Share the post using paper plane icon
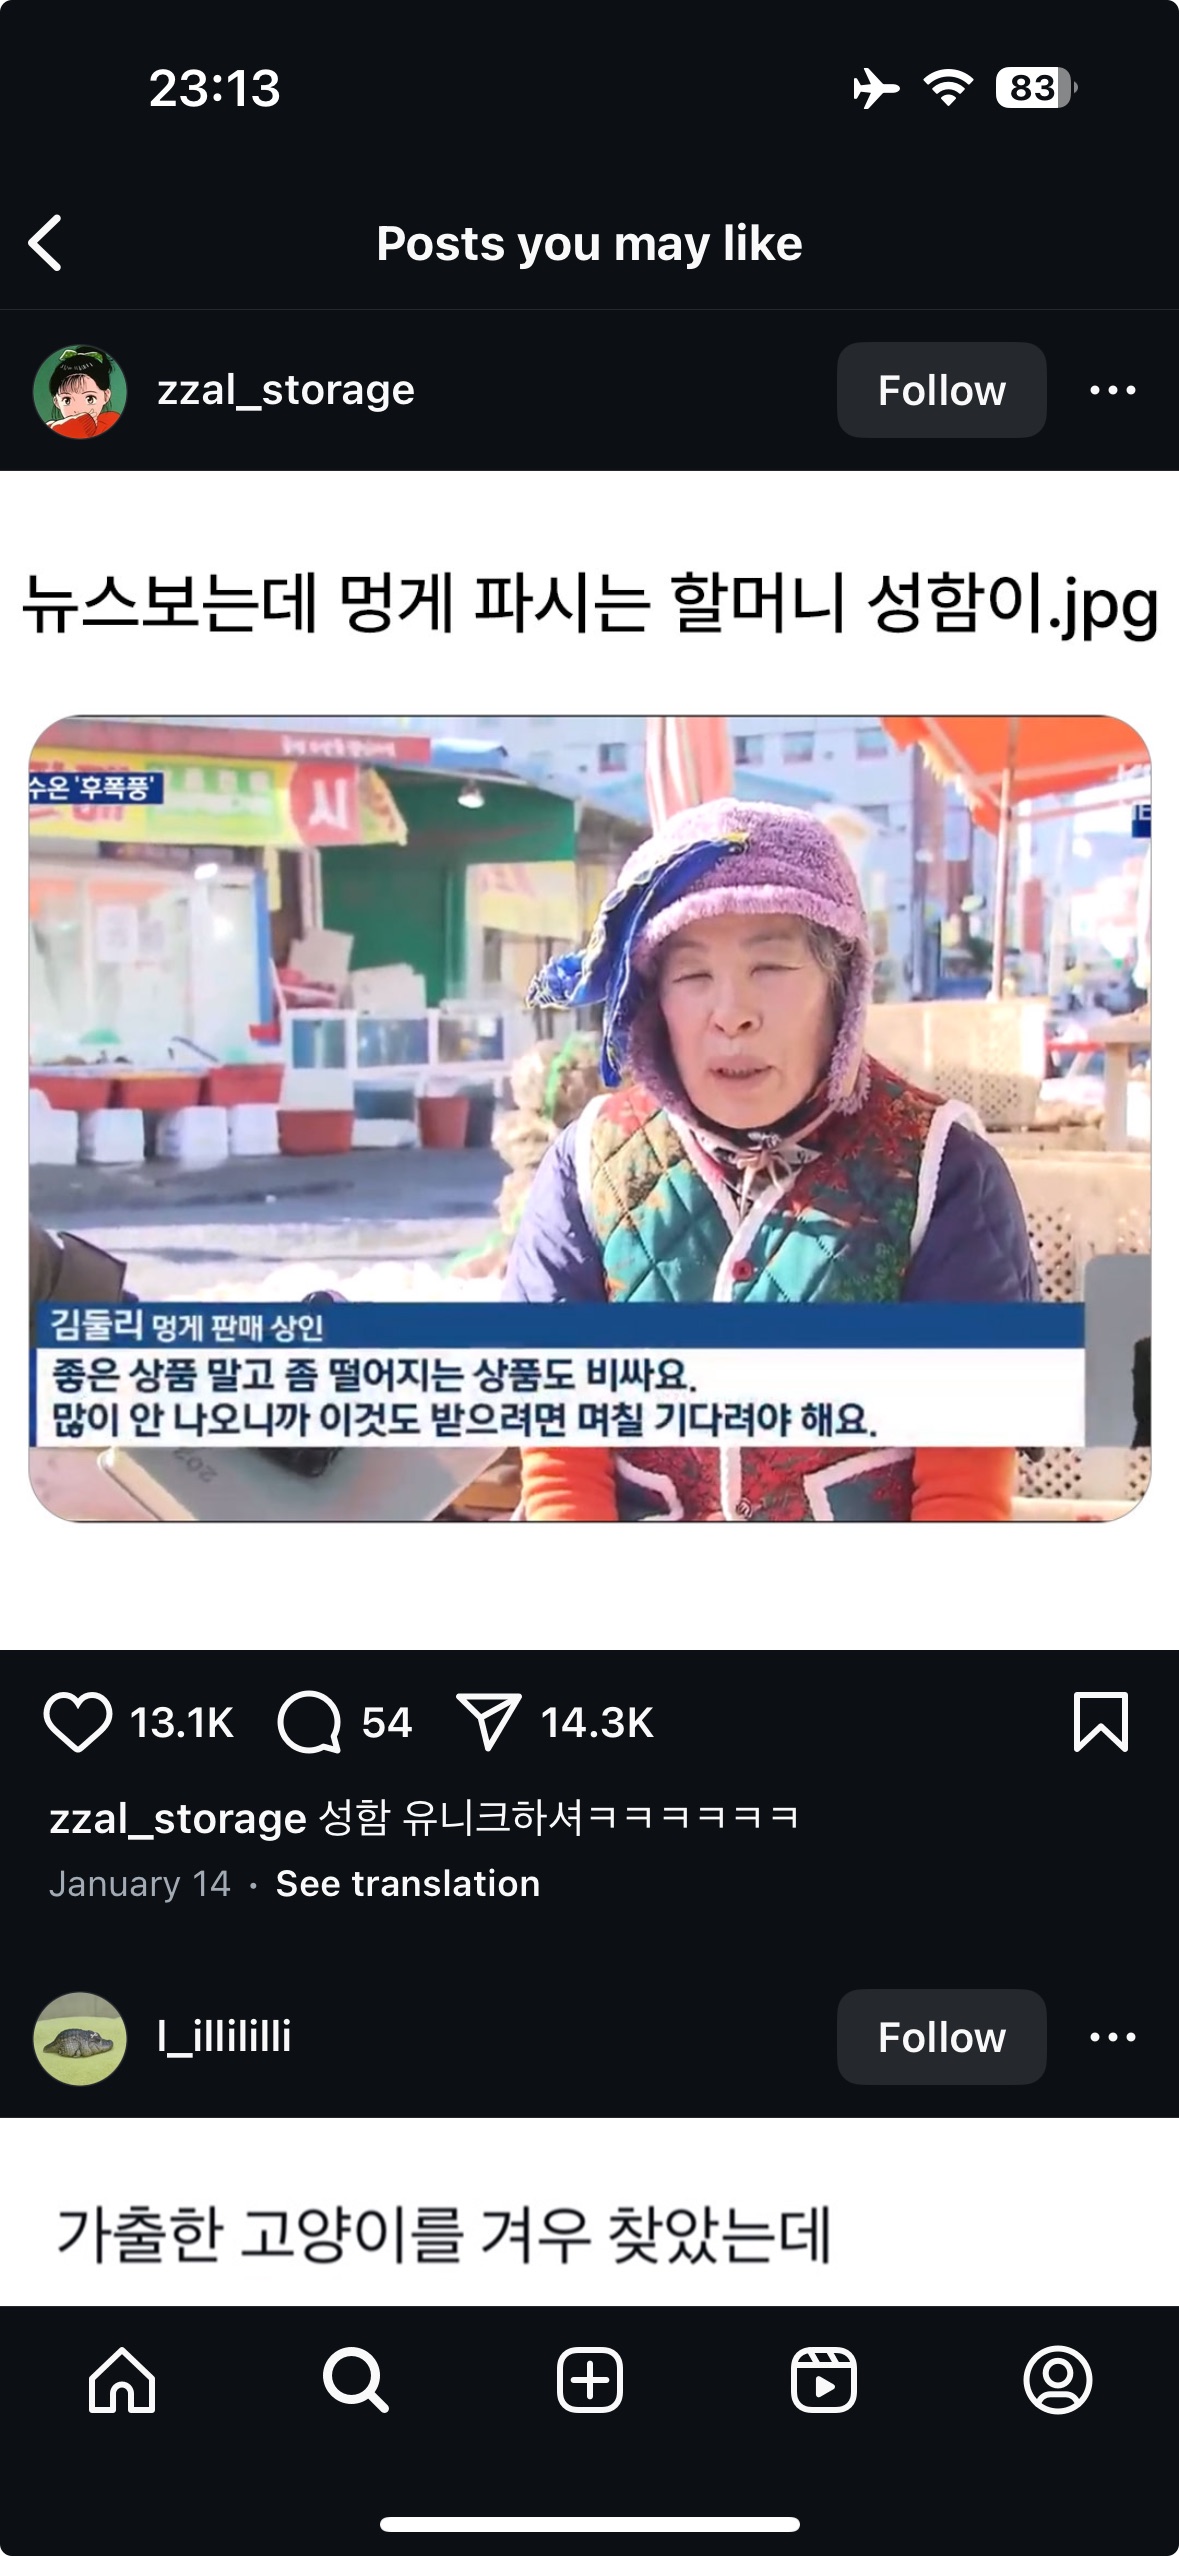The width and height of the screenshot is (1179, 2556). (x=488, y=1722)
